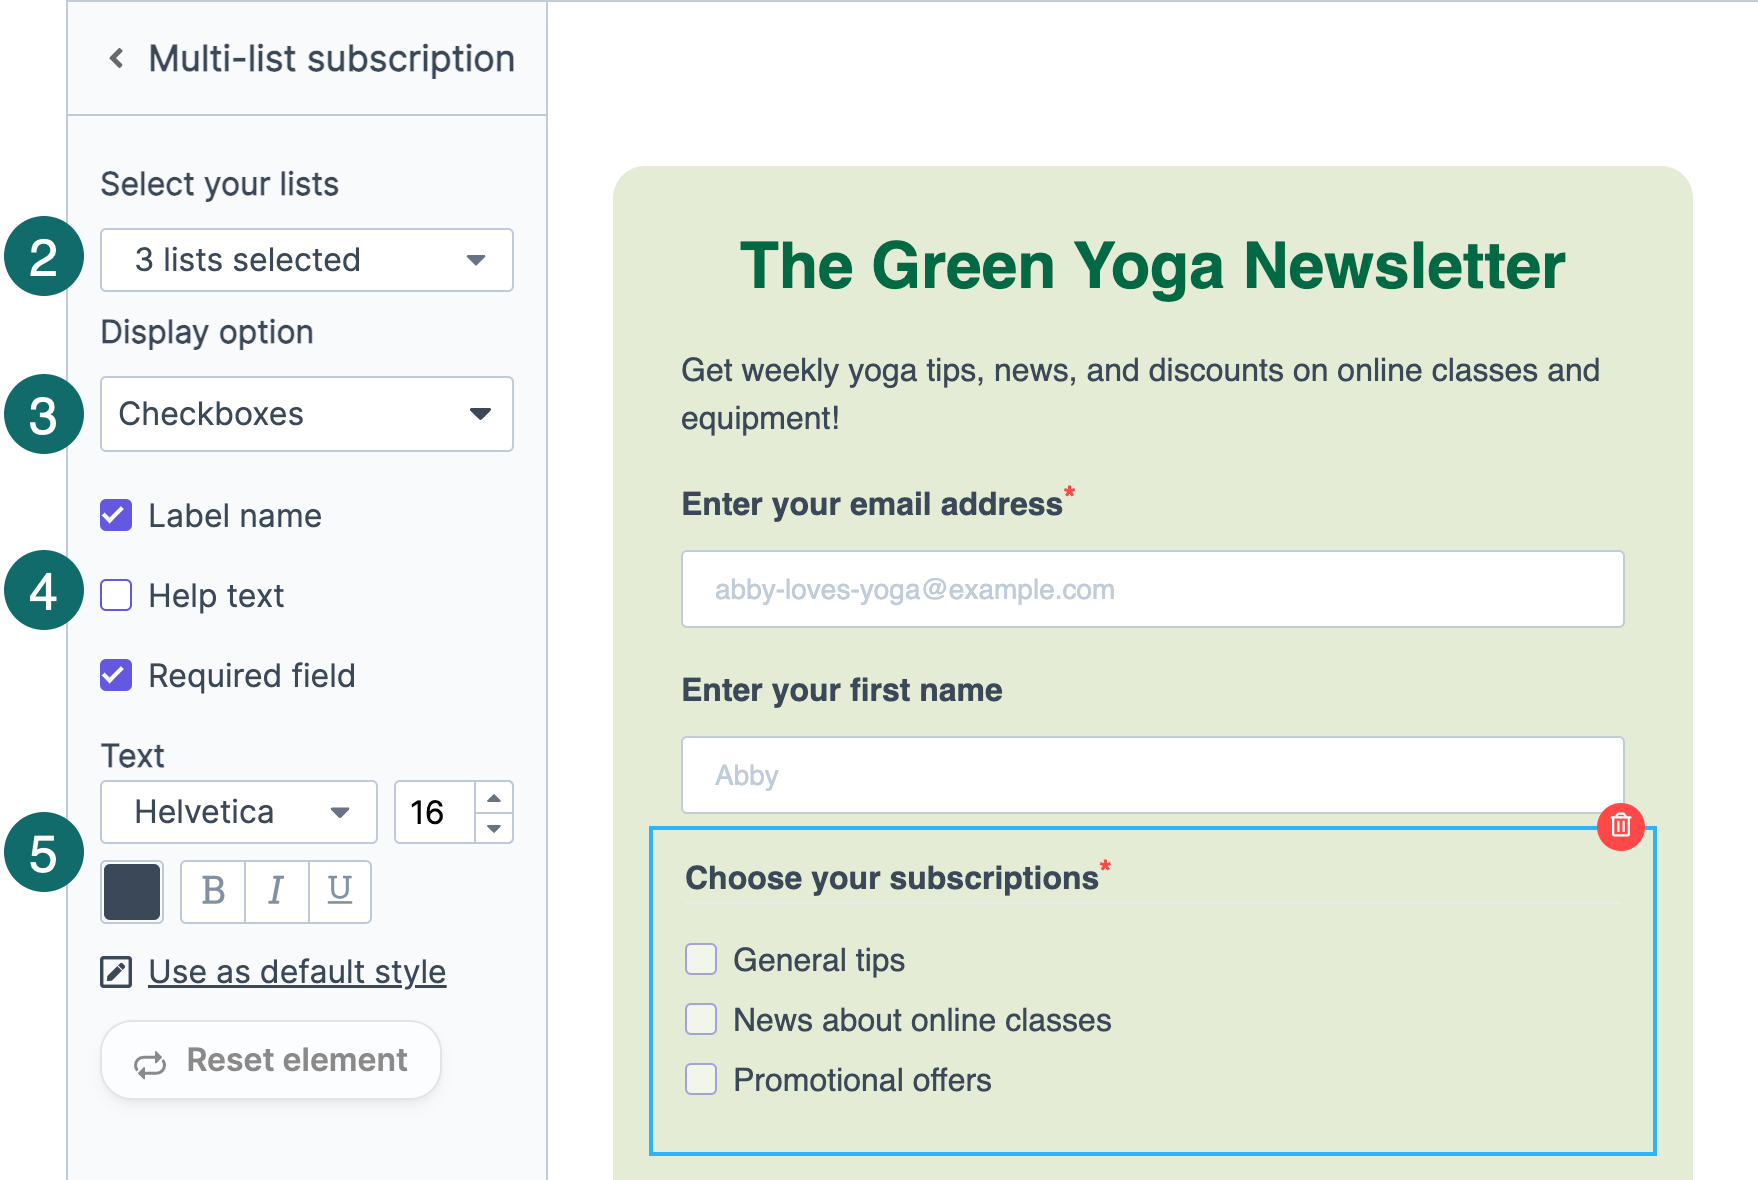1758x1180 pixels.
Task: Decrease font size with down arrow
Action: point(494,828)
